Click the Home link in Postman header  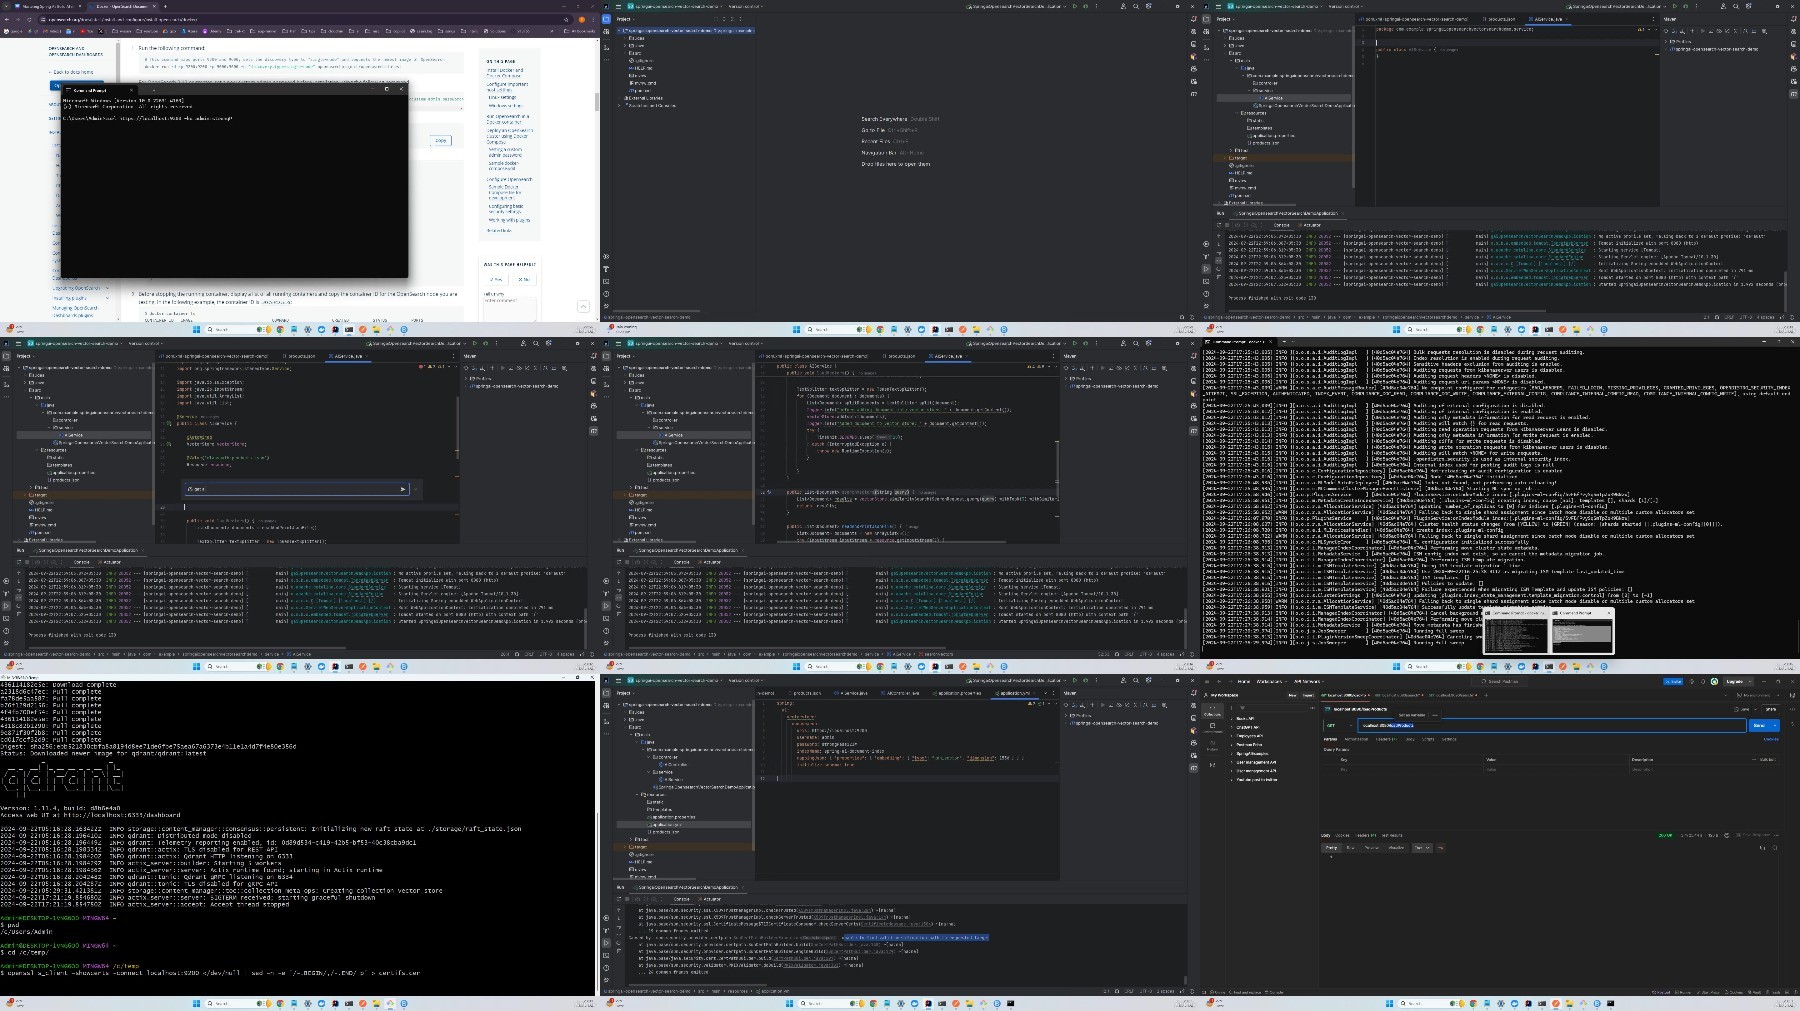point(1243,681)
